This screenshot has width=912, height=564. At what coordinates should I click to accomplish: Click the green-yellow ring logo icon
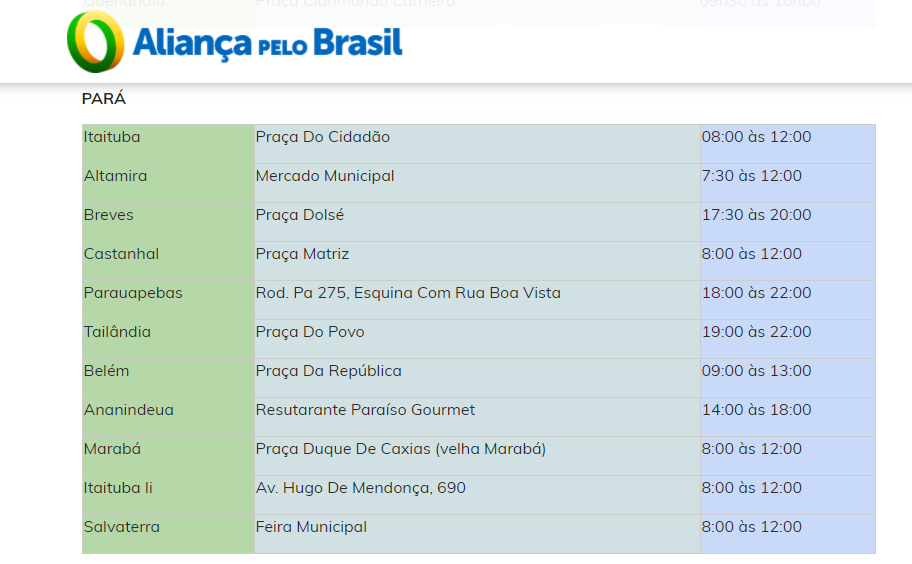95,42
